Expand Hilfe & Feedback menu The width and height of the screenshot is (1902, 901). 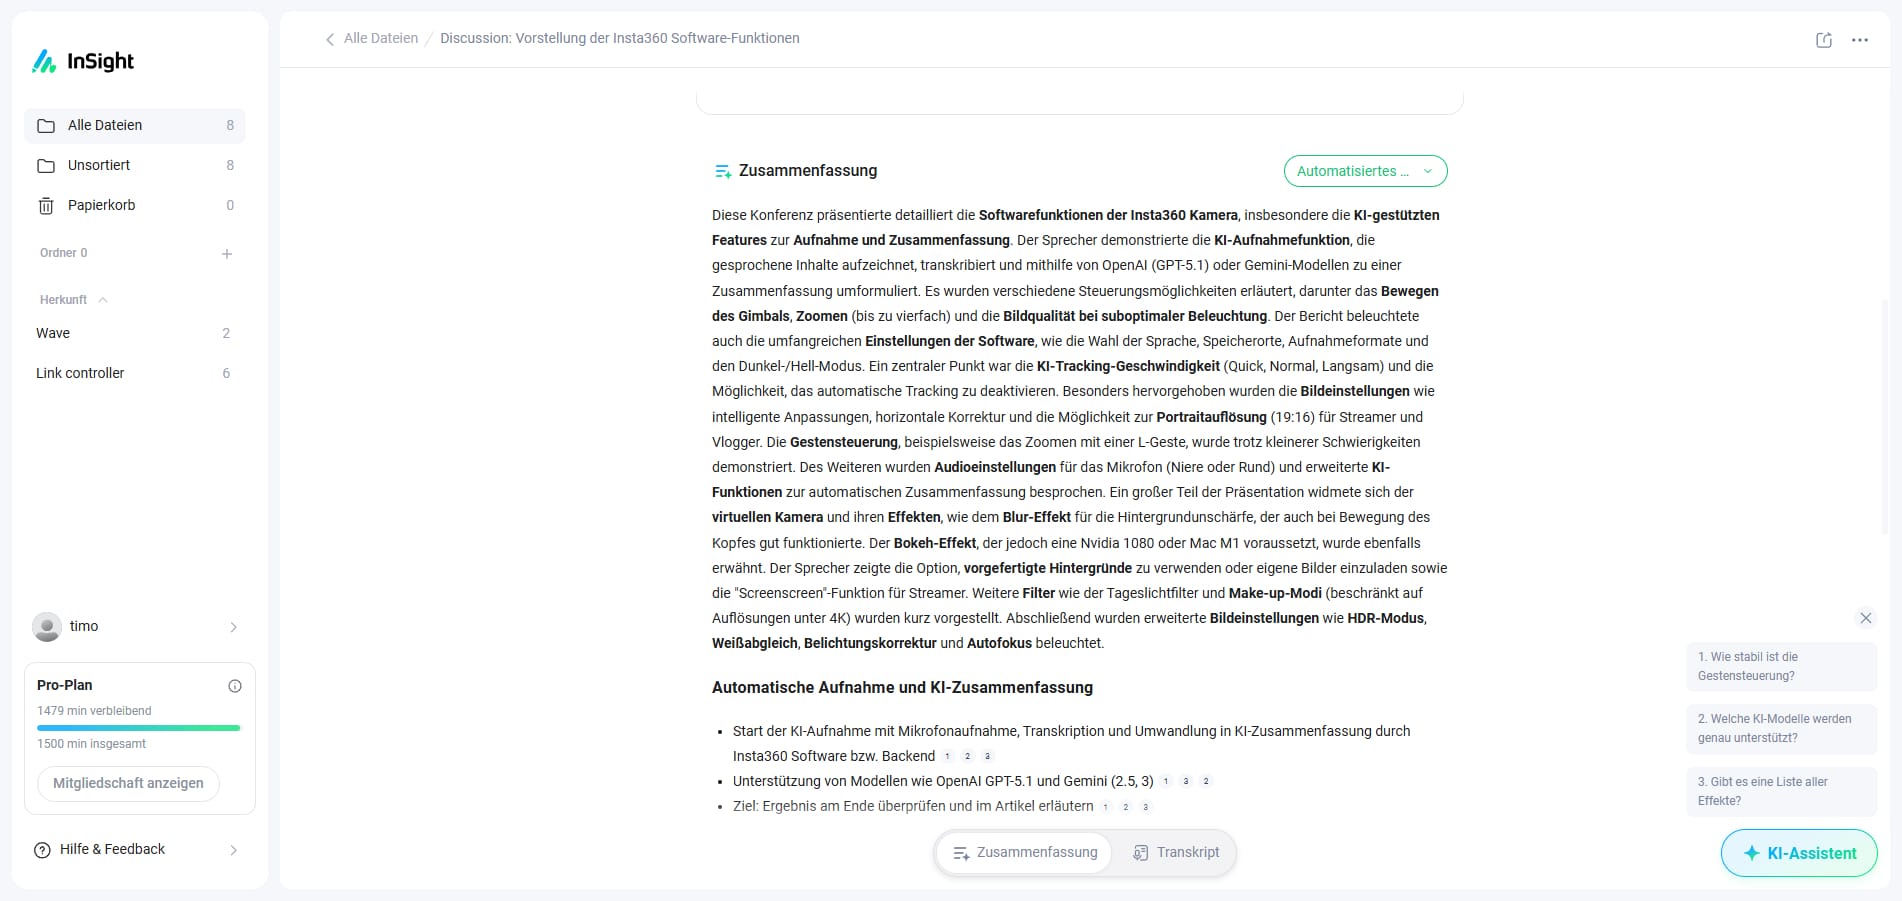[x=233, y=850]
